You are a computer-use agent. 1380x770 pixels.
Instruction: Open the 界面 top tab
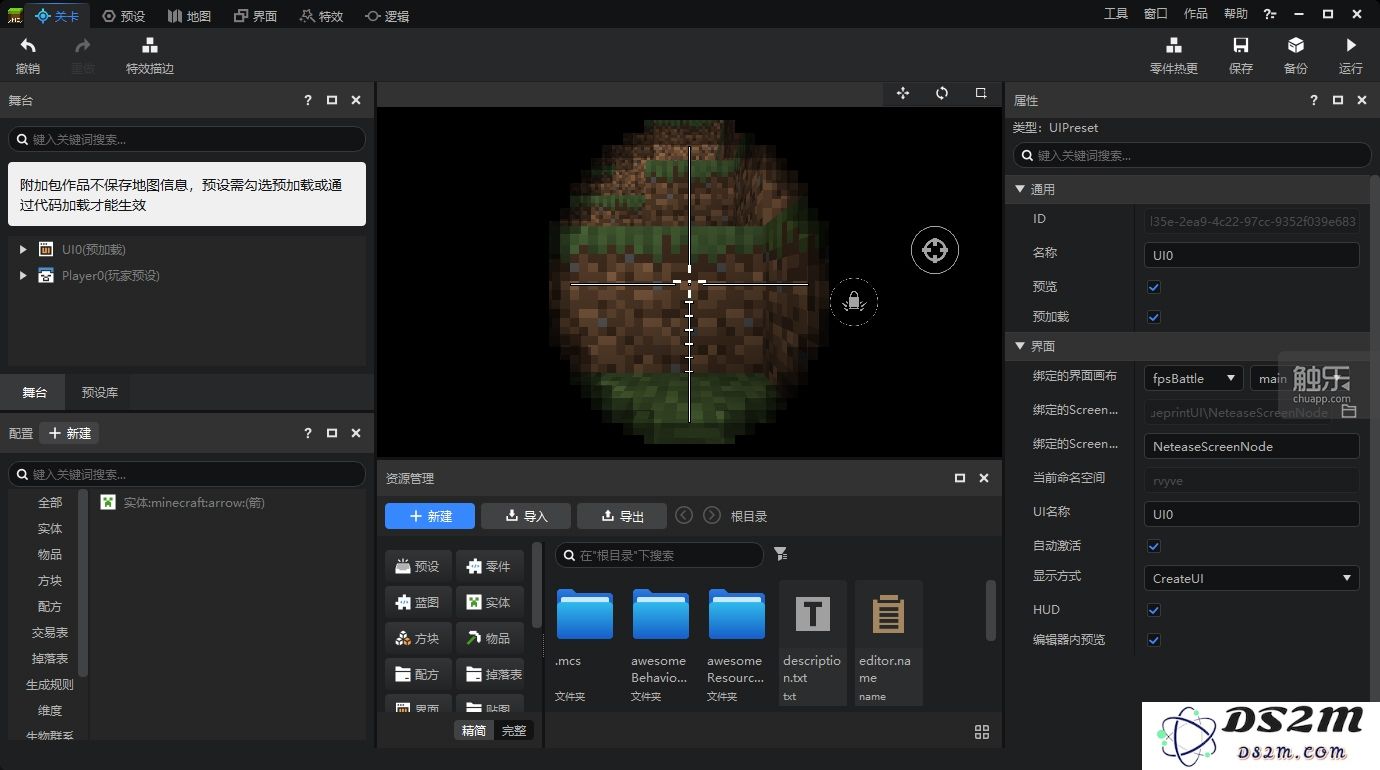coord(255,15)
